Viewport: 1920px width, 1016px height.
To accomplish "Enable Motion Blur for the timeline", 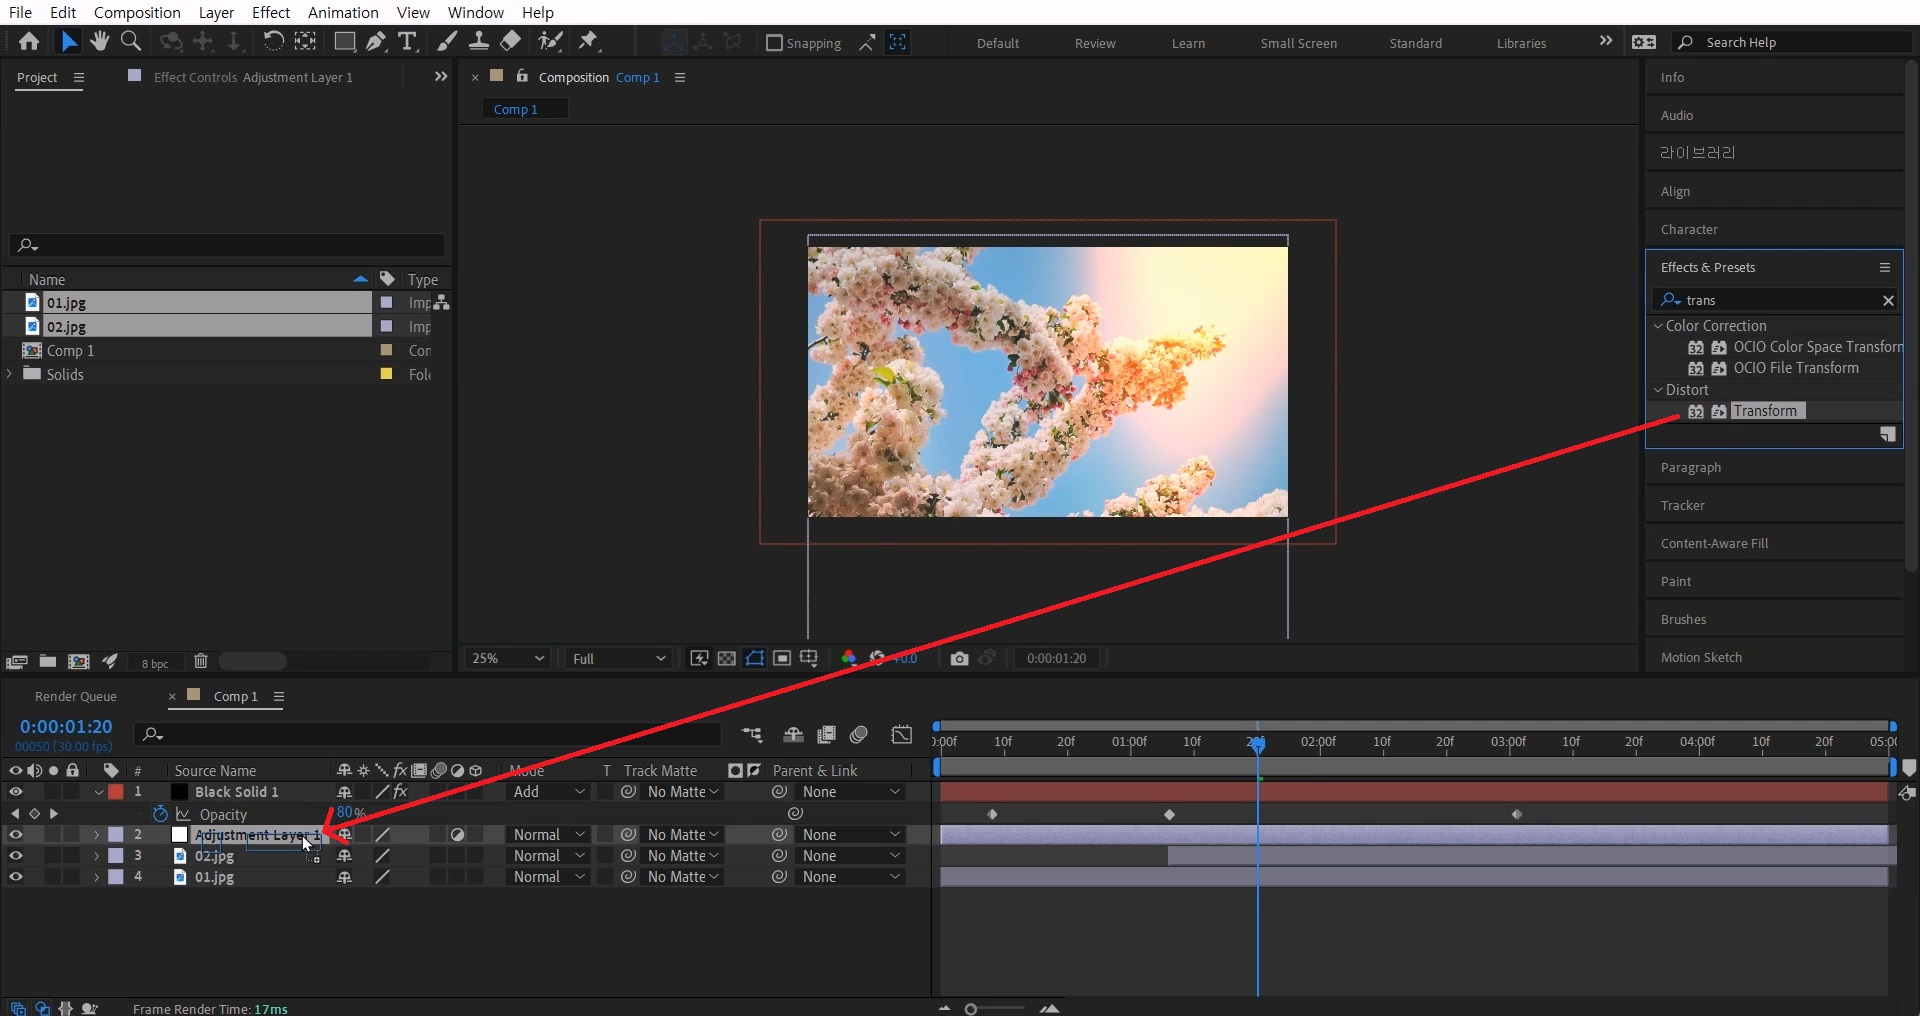I will [x=859, y=735].
